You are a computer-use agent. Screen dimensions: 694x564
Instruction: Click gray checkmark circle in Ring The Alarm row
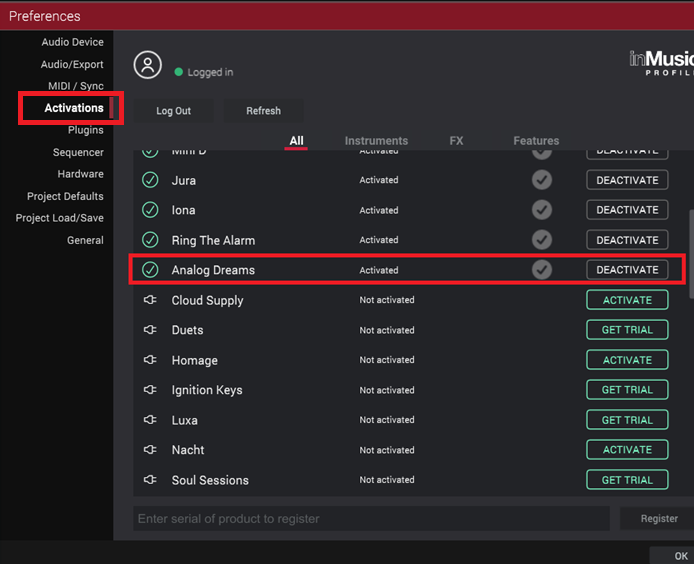(x=542, y=240)
